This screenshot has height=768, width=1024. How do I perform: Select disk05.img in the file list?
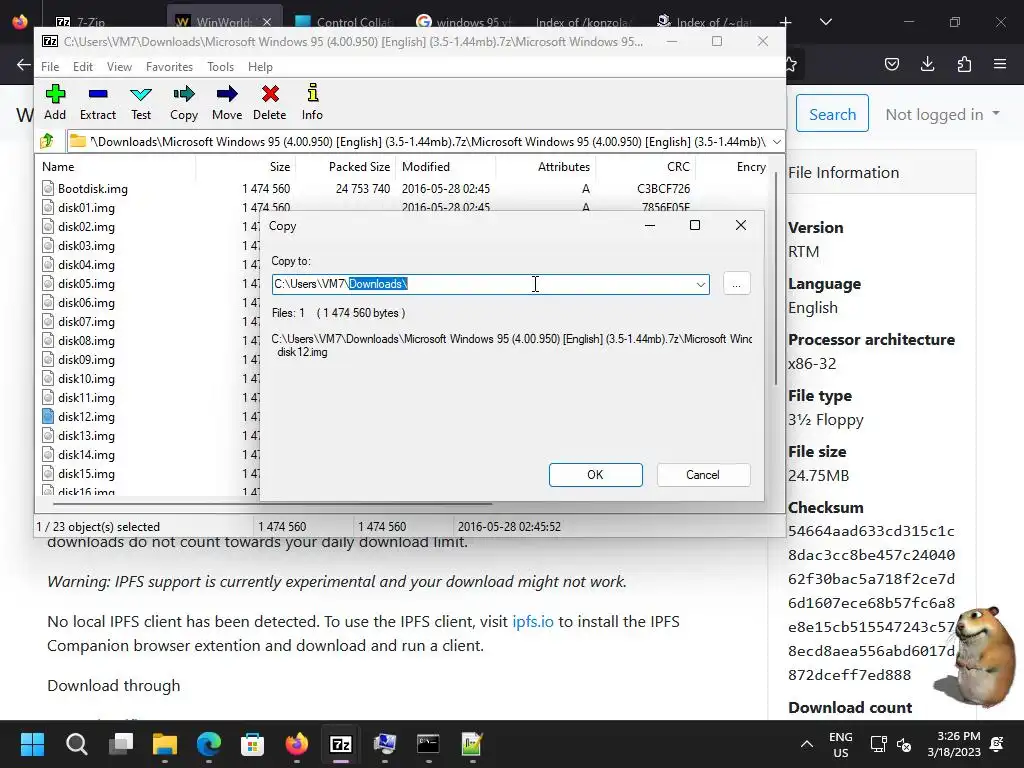86,283
